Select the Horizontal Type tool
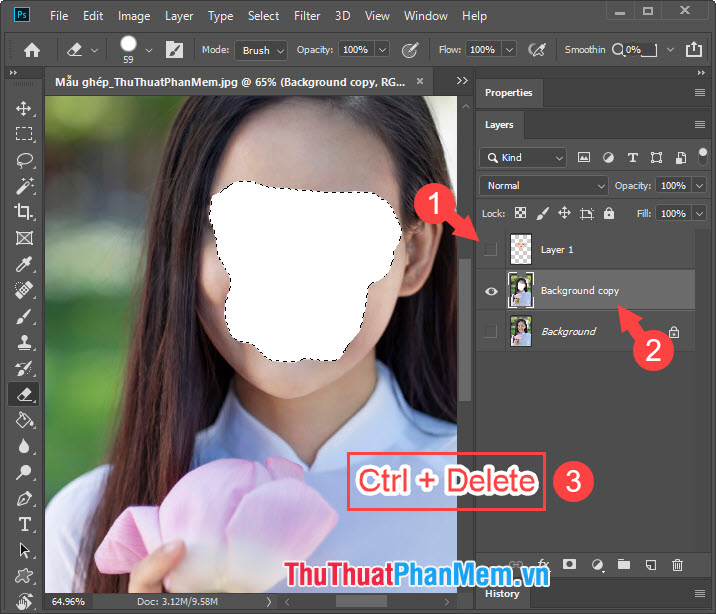Image resolution: width=716 pixels, height=614 pixels. coord(24,524)
